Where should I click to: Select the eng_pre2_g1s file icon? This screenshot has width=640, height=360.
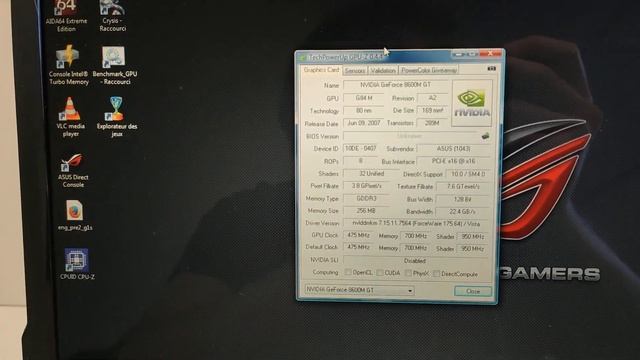click(x=75, y=216)
